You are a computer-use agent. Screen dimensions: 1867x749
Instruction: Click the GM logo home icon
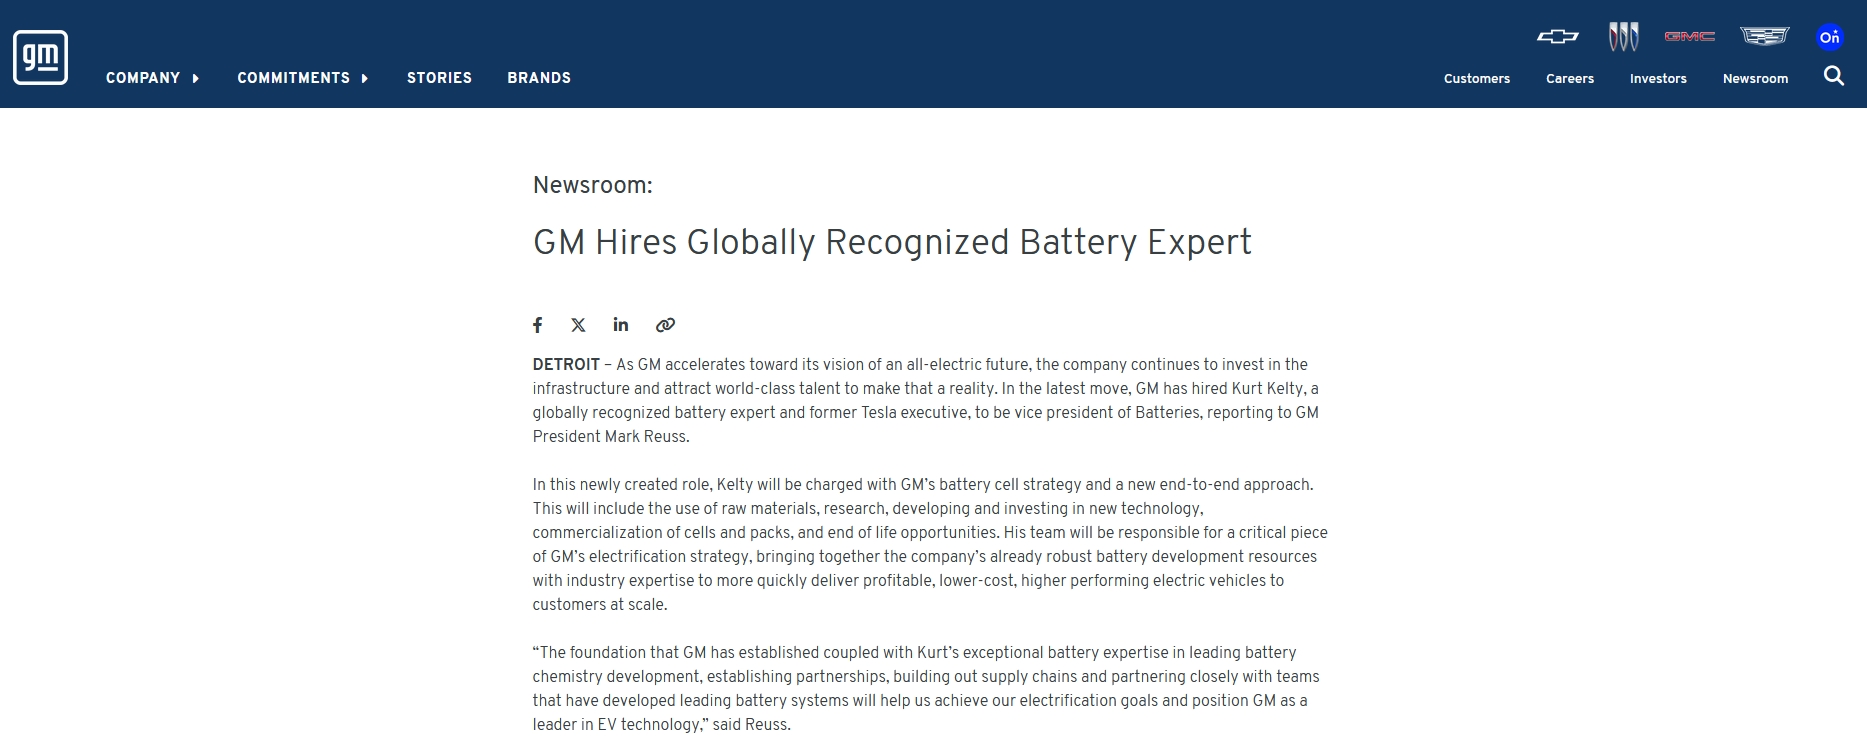click(41, 57)
